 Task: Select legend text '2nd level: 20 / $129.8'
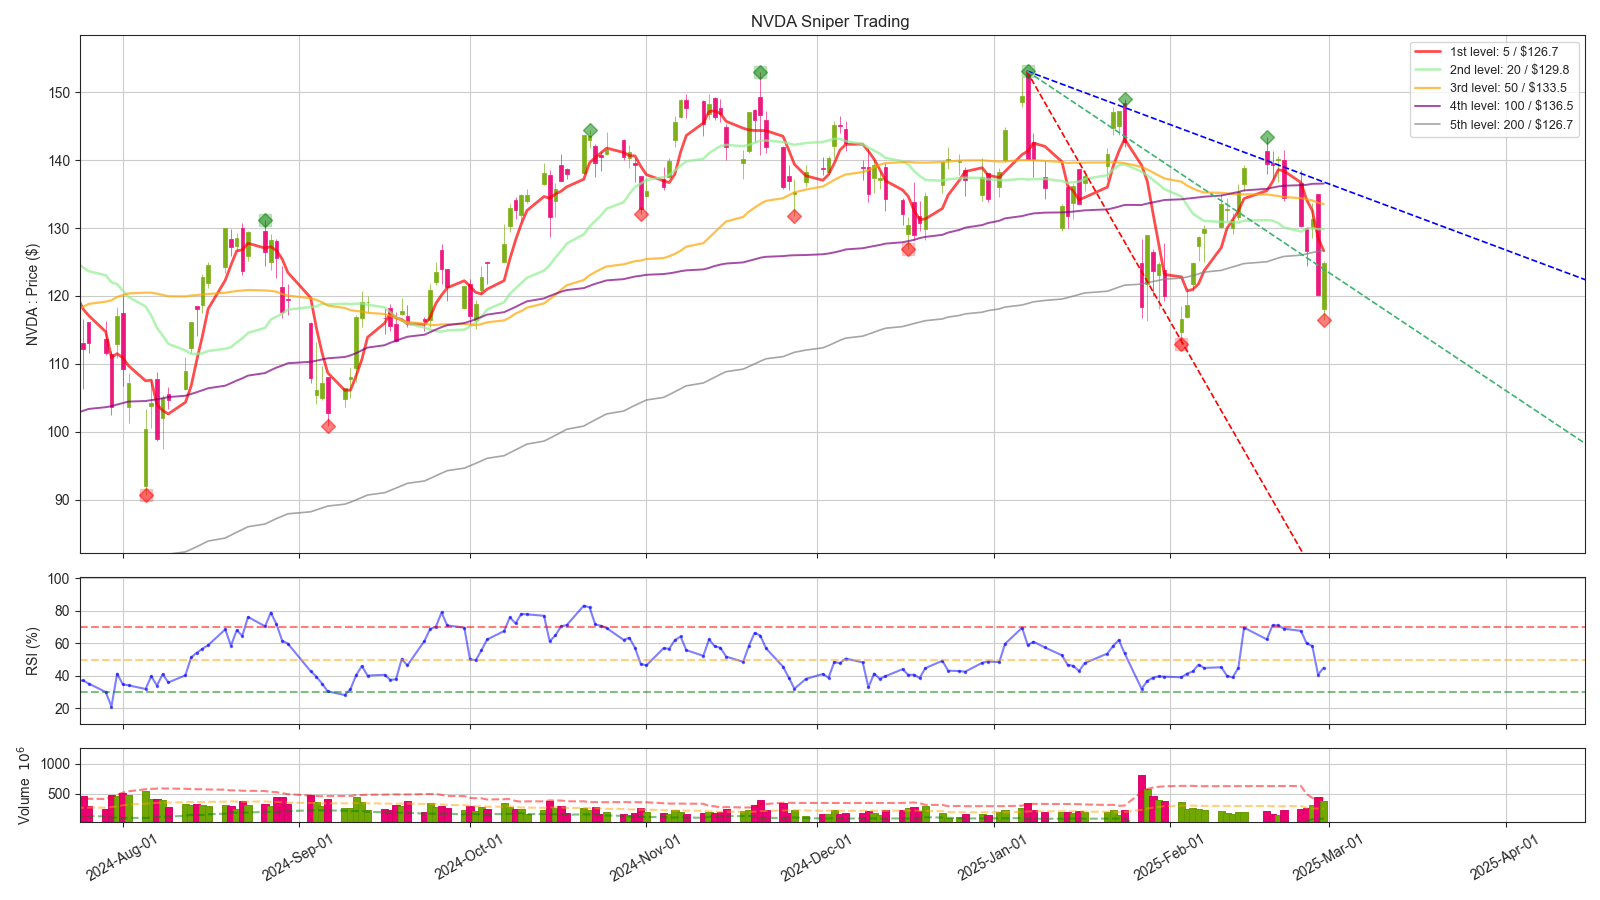(1509, 70)
